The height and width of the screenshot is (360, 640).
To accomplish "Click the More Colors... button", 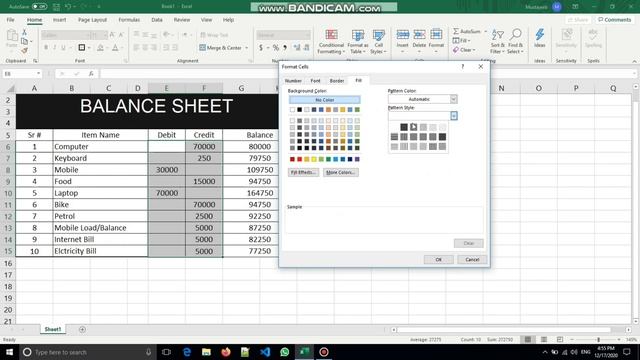I will coord(340,172).
